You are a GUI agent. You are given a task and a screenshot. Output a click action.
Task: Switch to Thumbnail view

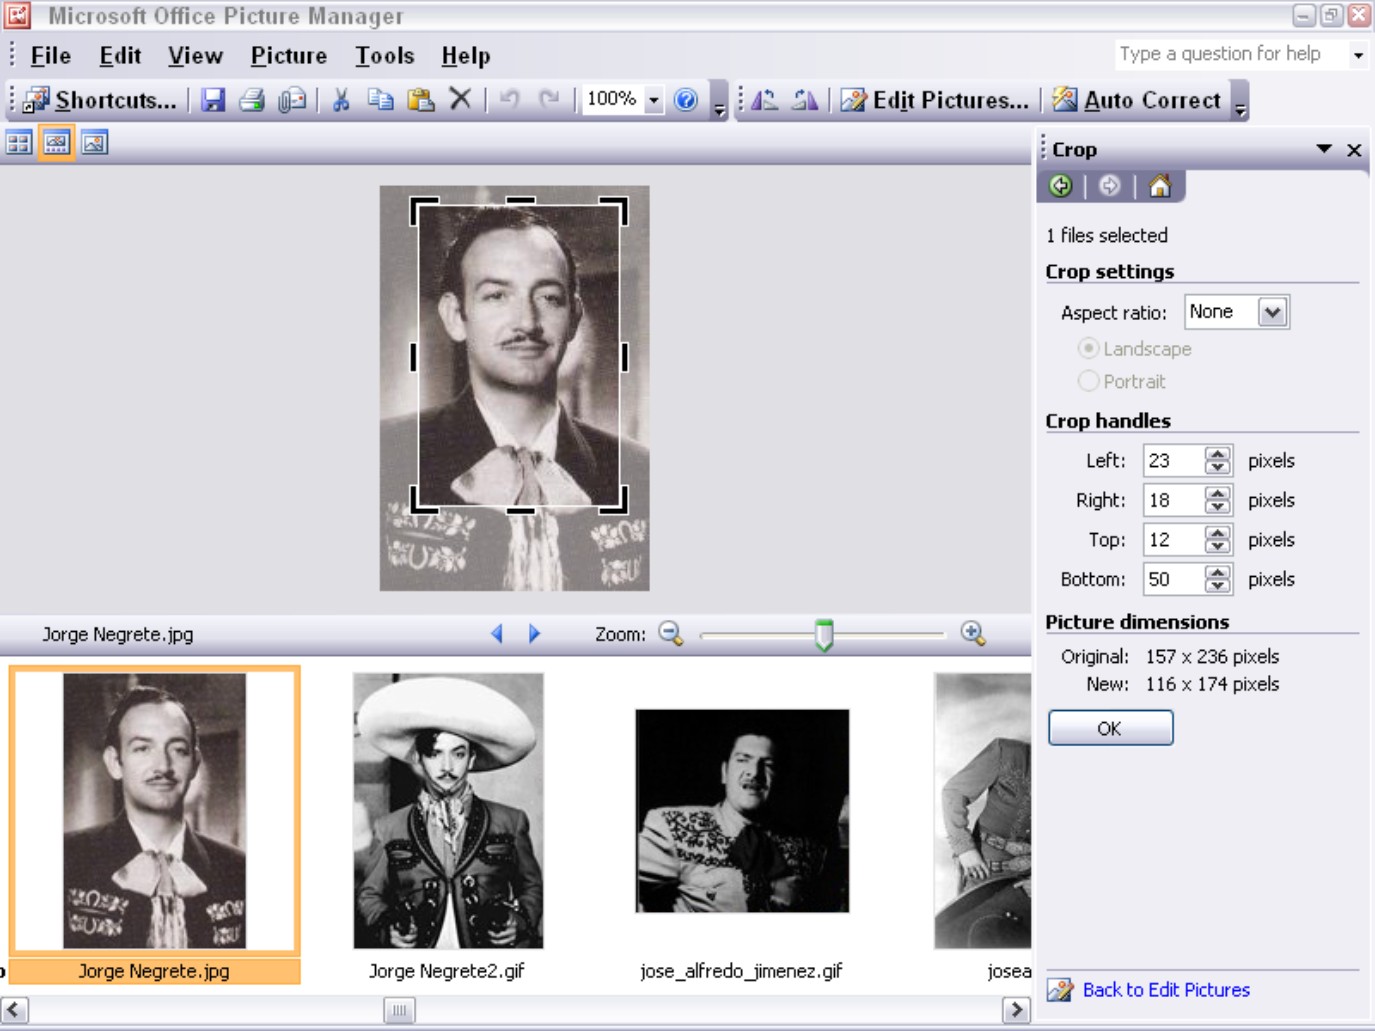click(19, 143)
